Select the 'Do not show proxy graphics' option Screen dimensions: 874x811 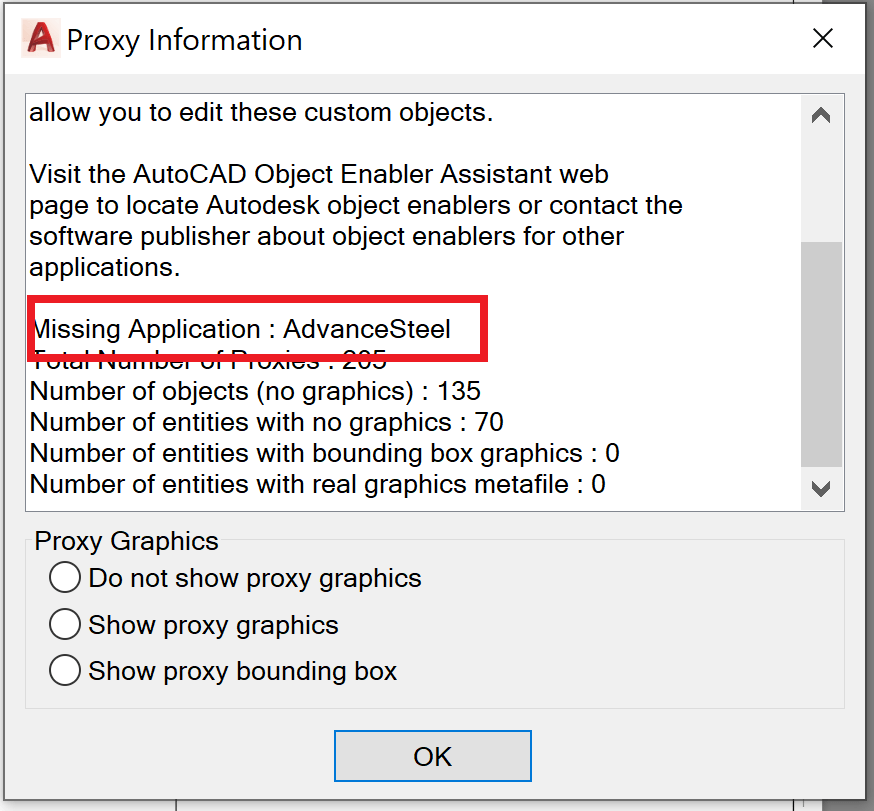coord(64,577)
